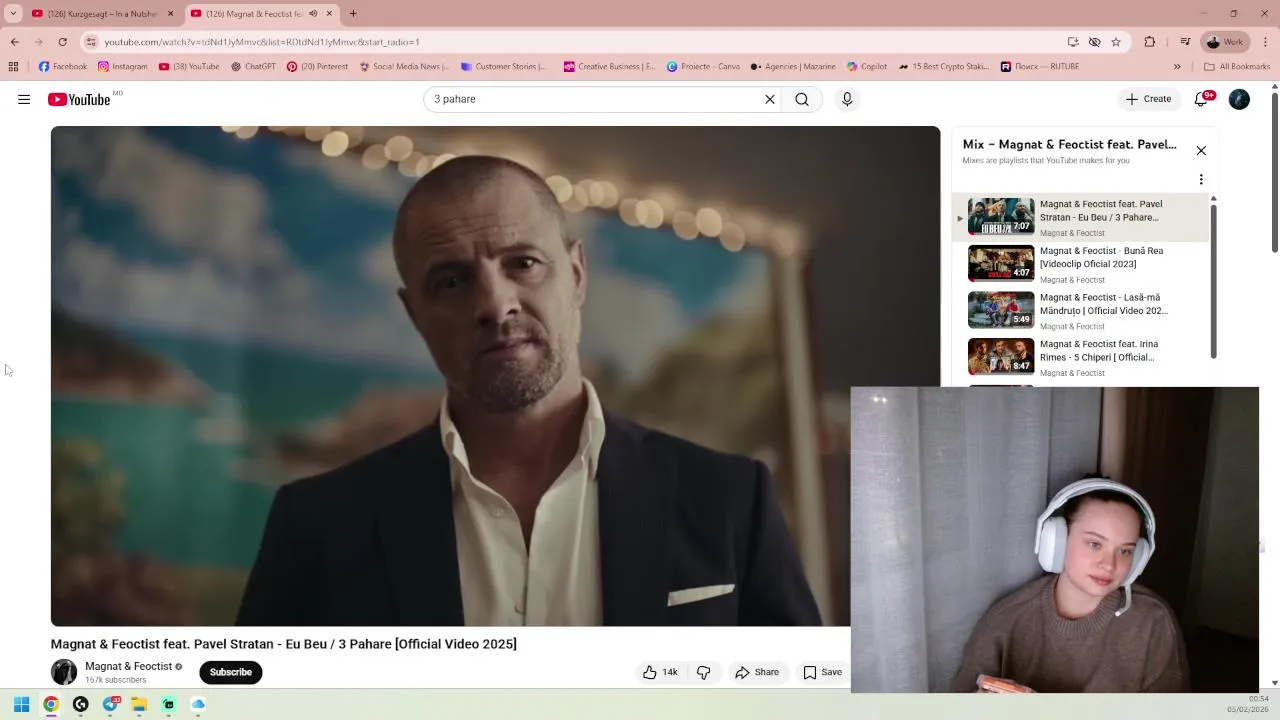The width and height of the screenshot is (1280, 720).
Task: Go to the YouTube home logo
Action: coord(79,99)
